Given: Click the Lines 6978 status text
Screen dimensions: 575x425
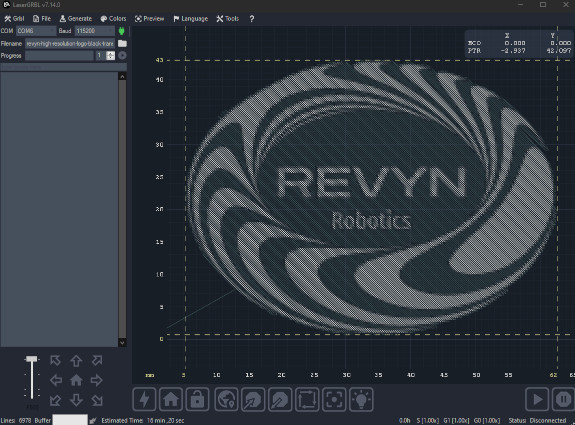Looking at the screenshot, I should click(x=16, y=421).
